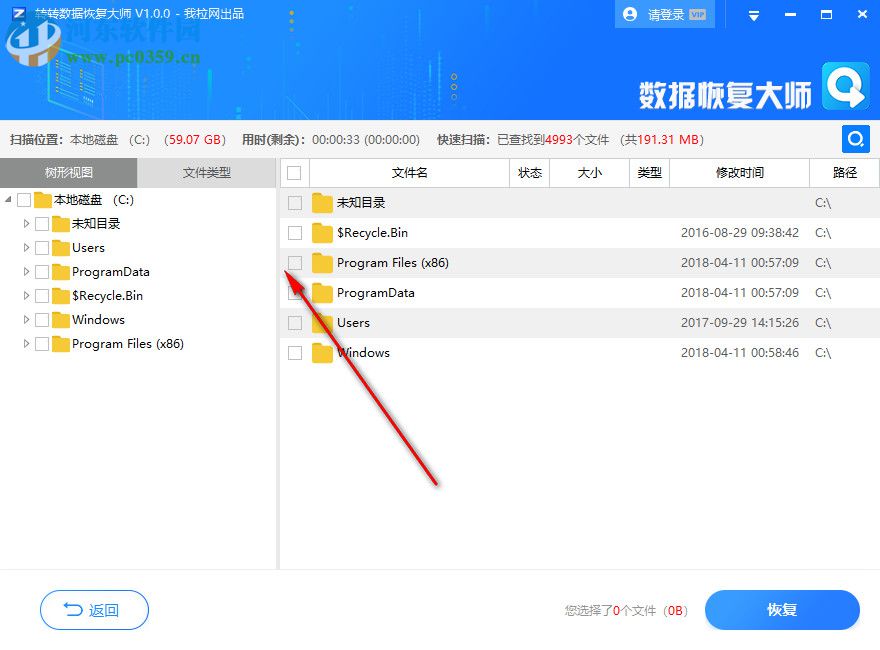Viewport: 880px width, 650px height.
Task: Expand the Windows tree node
Action: (x=25, y=320)
